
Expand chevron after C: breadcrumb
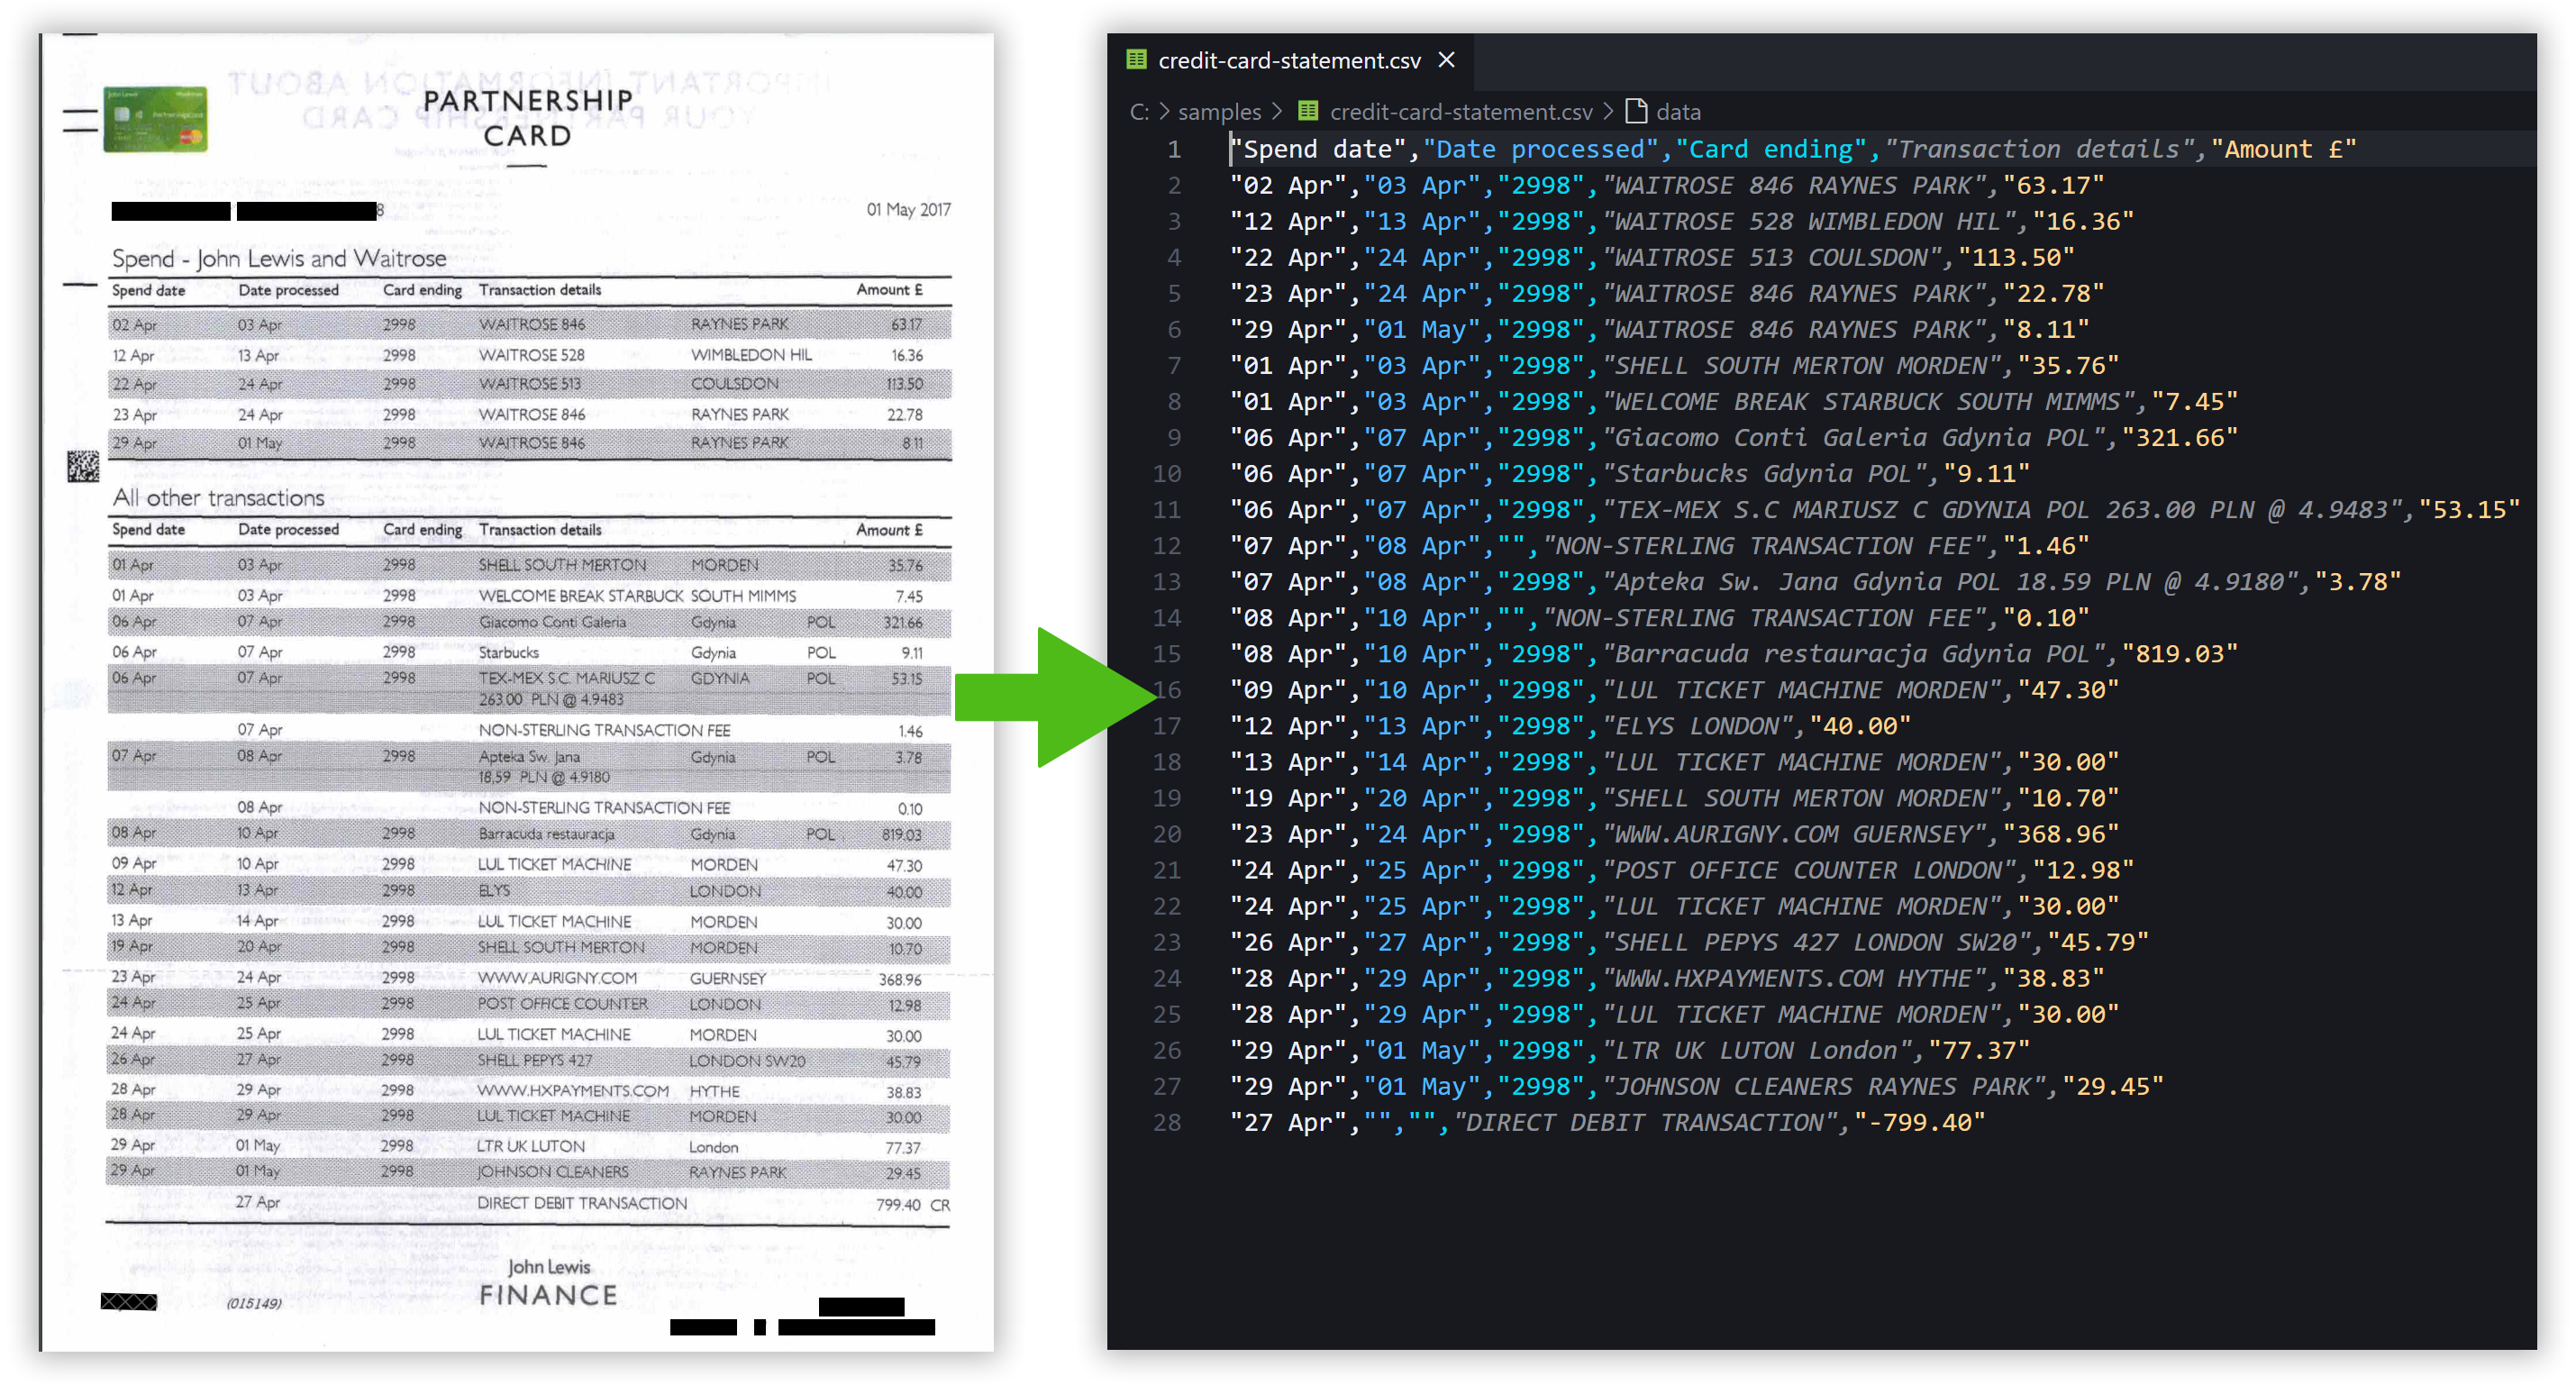click(1164, 112)
